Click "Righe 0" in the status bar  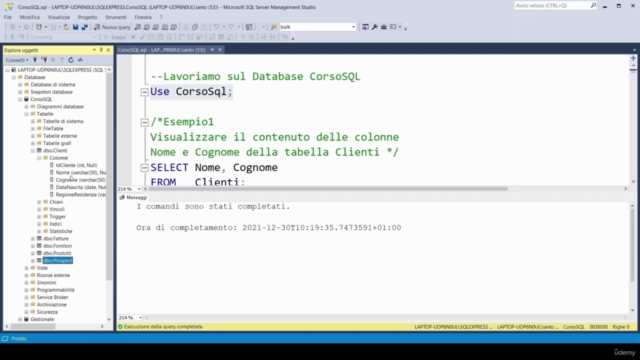pos(621,327)
